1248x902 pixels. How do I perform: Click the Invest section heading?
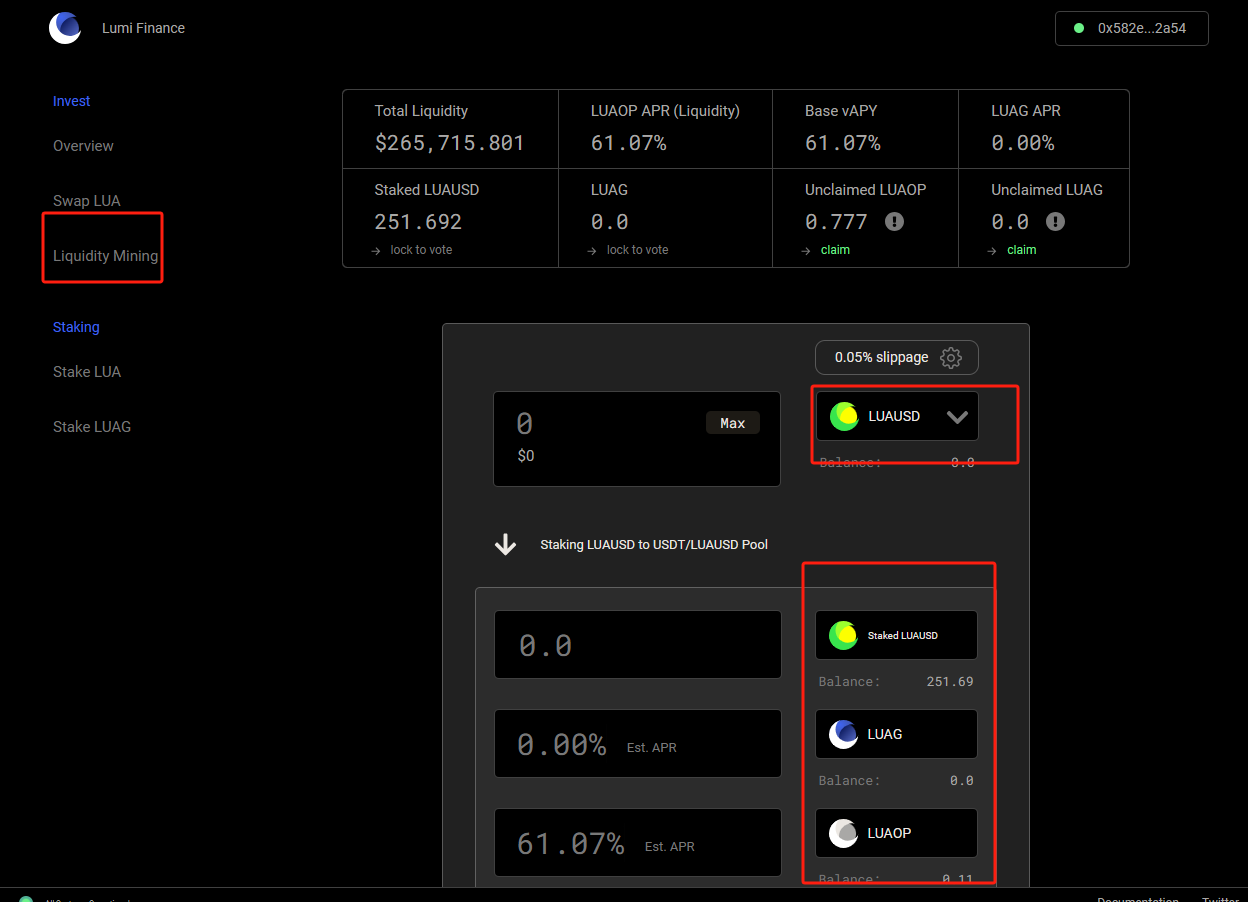tap(72, 101)
